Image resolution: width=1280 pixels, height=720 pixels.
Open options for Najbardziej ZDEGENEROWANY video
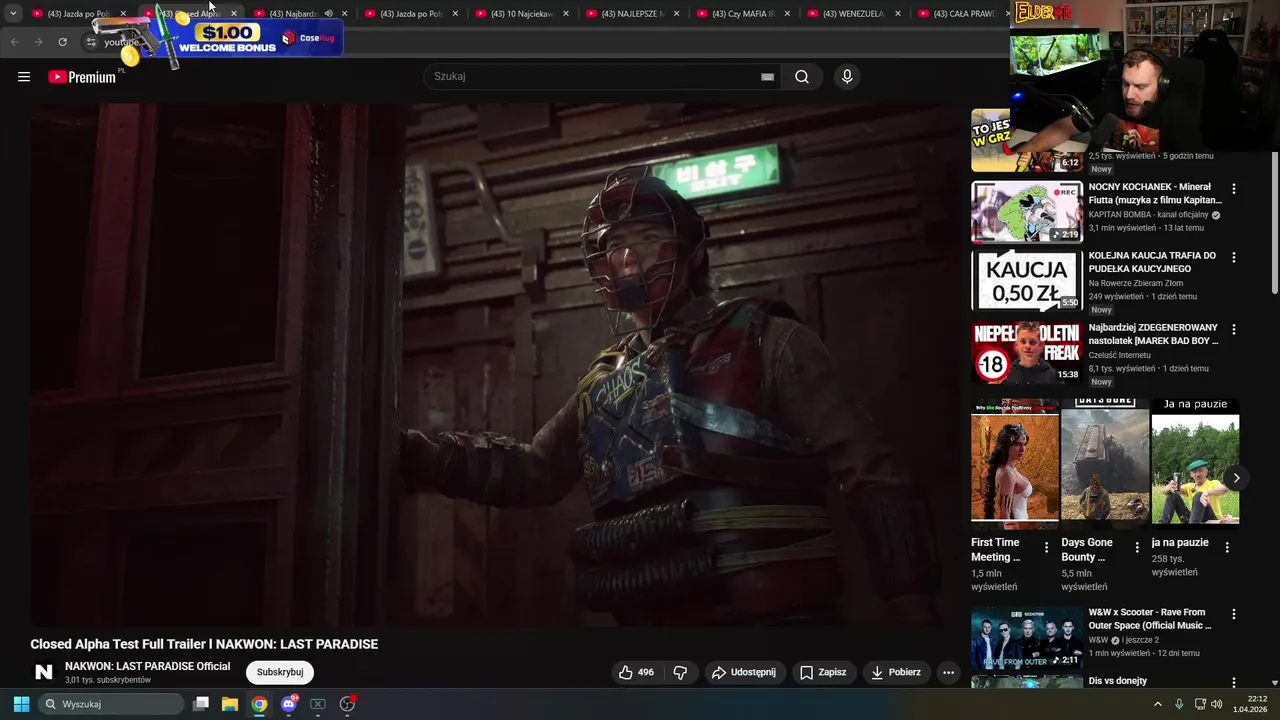click(x=1233, y=329)
